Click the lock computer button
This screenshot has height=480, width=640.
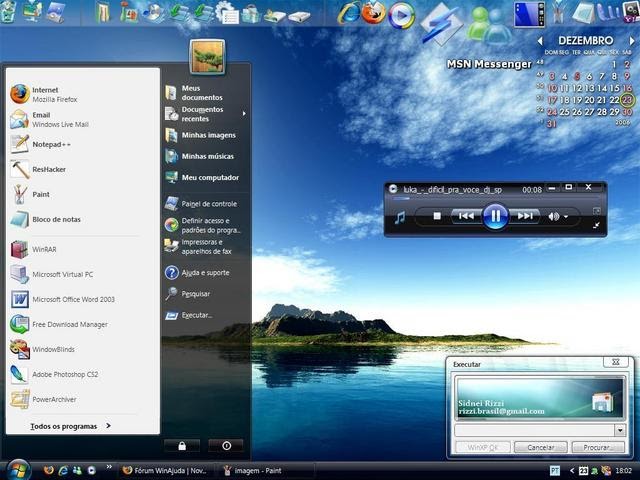pyautogui.click(x=182, y=446)
